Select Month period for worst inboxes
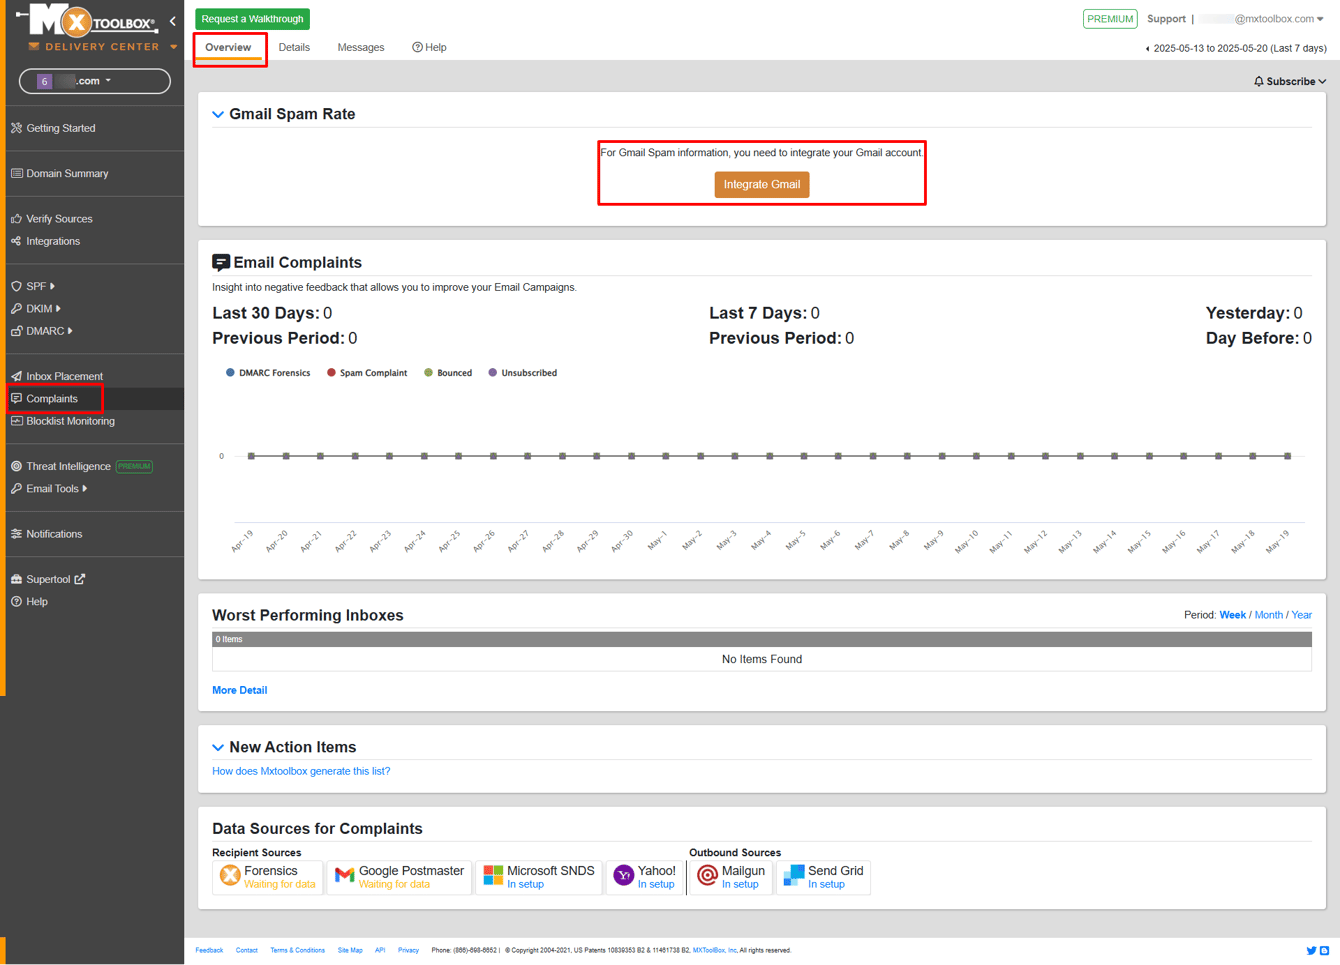Image resolution: width=1340 pixels, height=965 pixels. coord(1268,615)
